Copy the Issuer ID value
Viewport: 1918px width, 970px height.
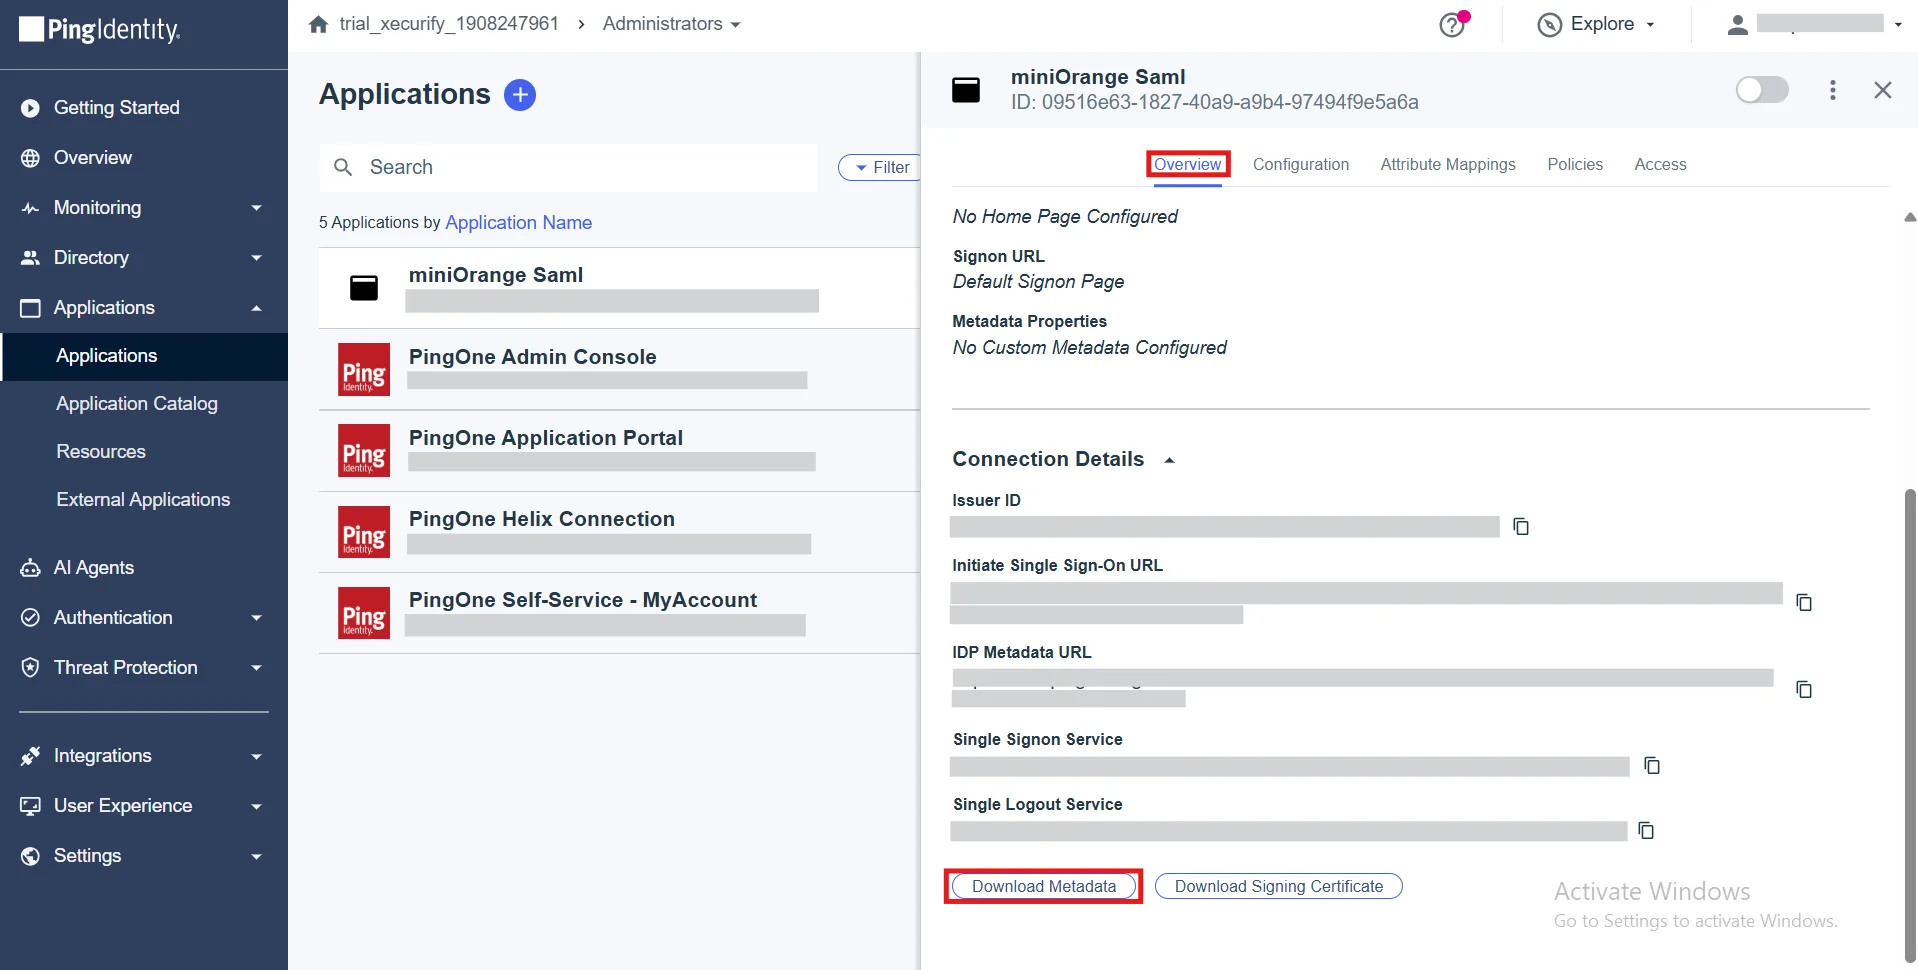(x=1521, y=526)
